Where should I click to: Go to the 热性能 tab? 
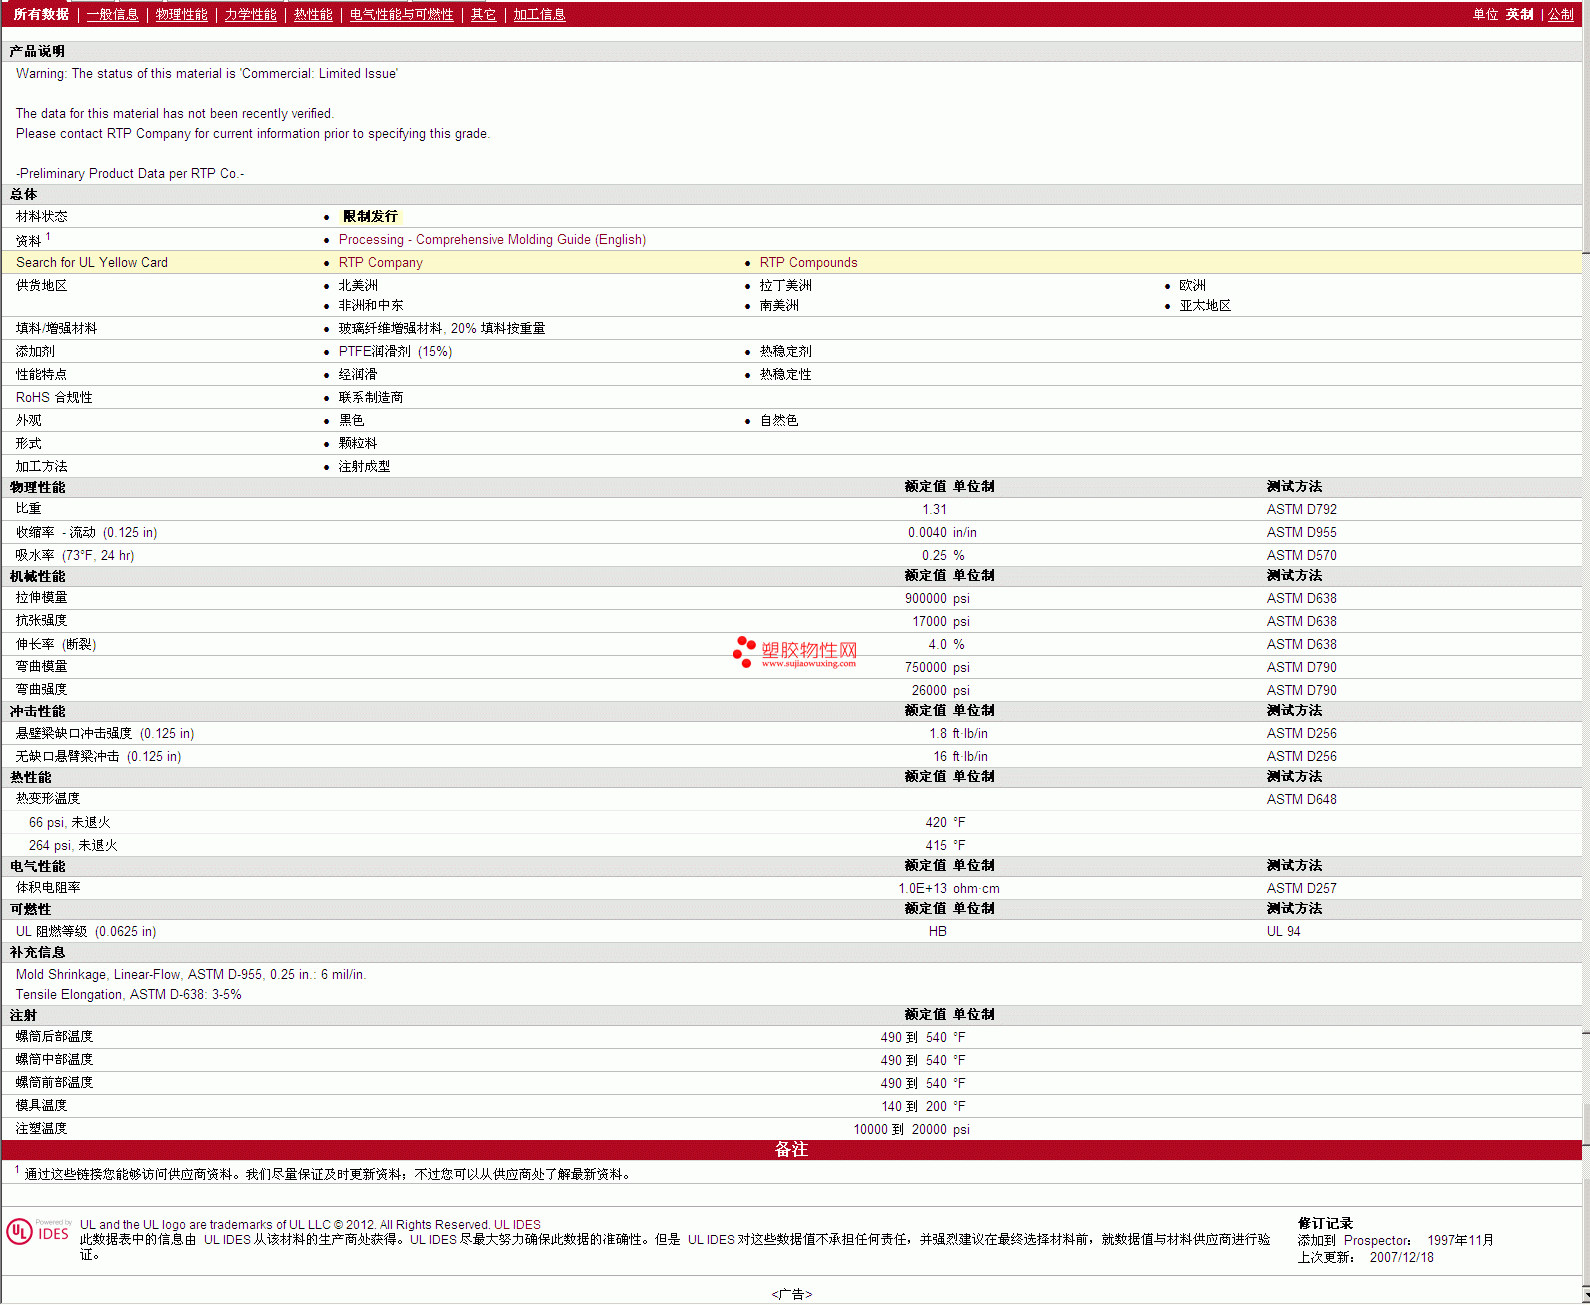[x=313, y=14]
